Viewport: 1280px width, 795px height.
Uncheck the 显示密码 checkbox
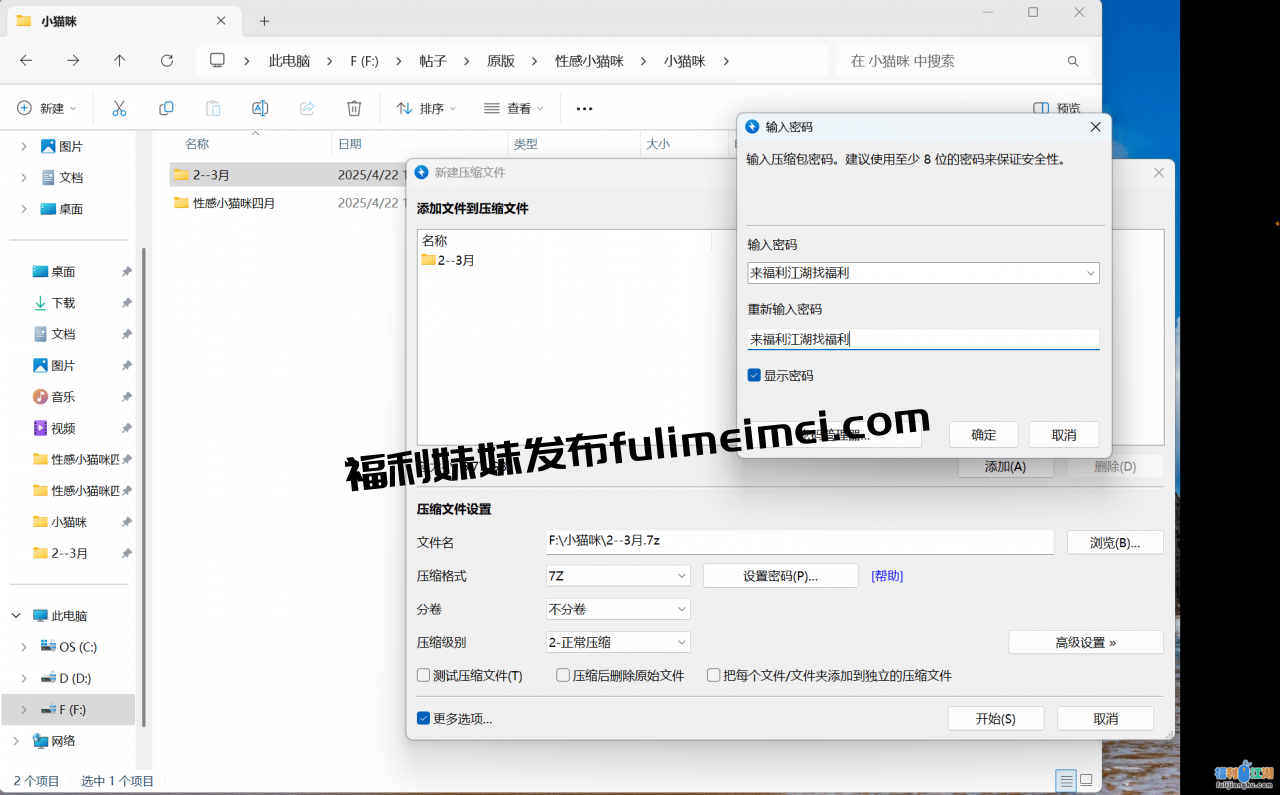[755, 376]
